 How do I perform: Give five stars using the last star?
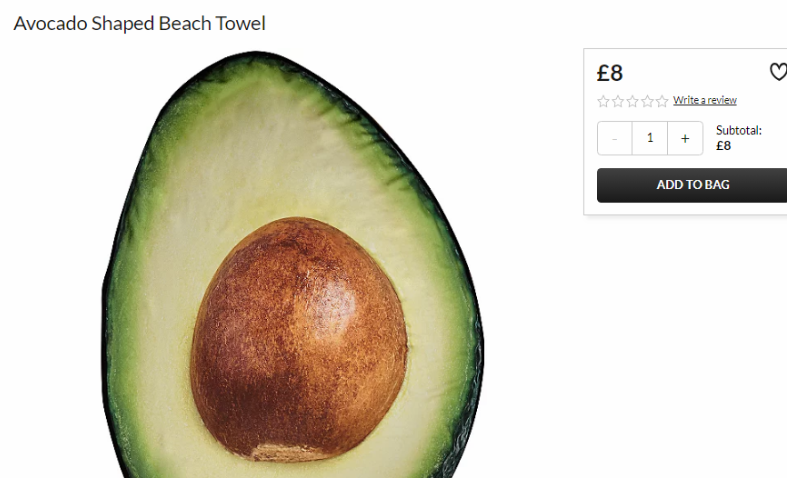662,101
